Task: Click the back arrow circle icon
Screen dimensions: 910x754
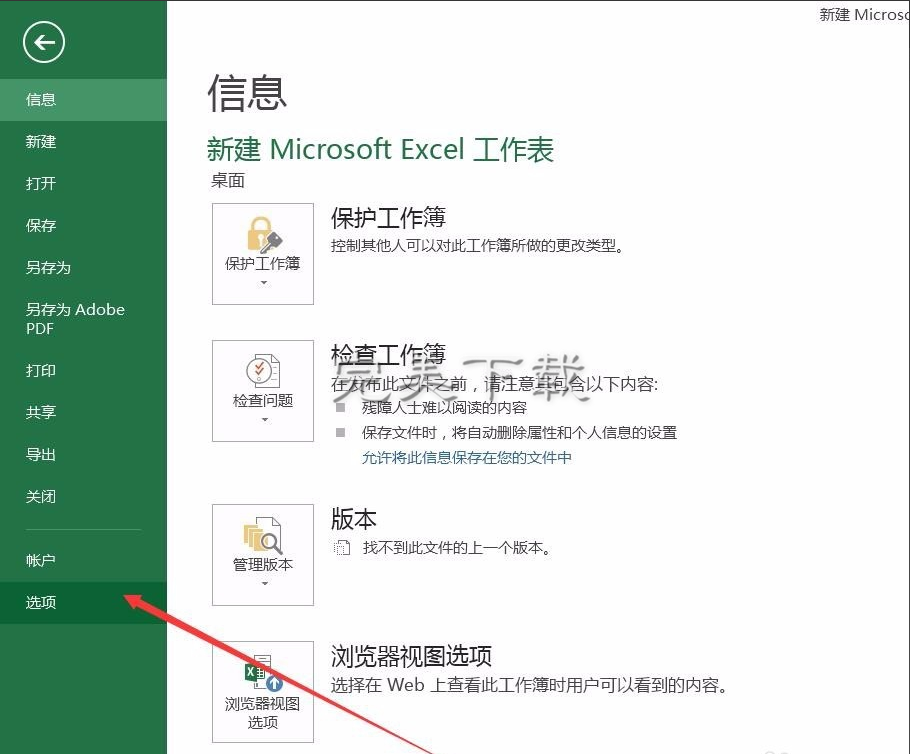Action: pyautogui.click(x=44, y=42)
